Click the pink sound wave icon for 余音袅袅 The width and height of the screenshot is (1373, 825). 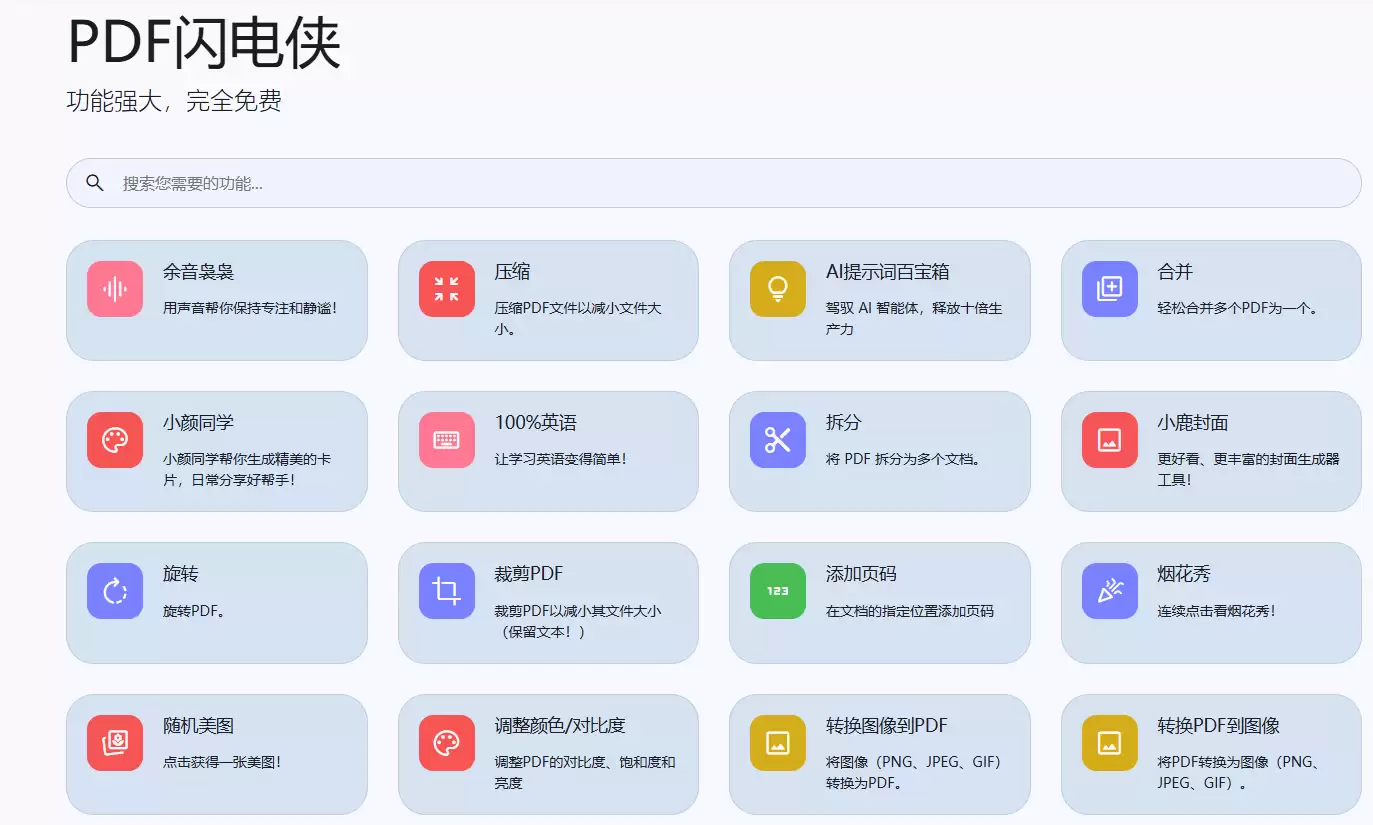click(x=115, y=289)
